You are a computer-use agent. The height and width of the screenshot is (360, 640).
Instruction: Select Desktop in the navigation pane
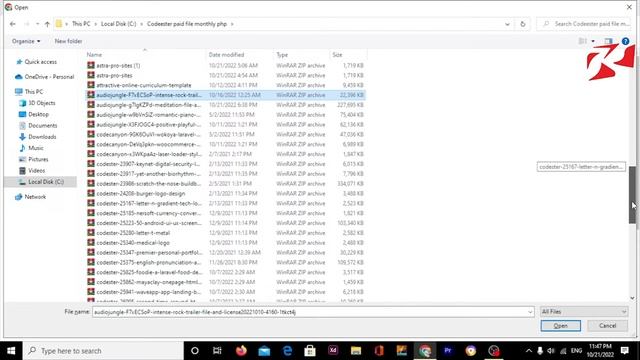(x=38, y=114)
